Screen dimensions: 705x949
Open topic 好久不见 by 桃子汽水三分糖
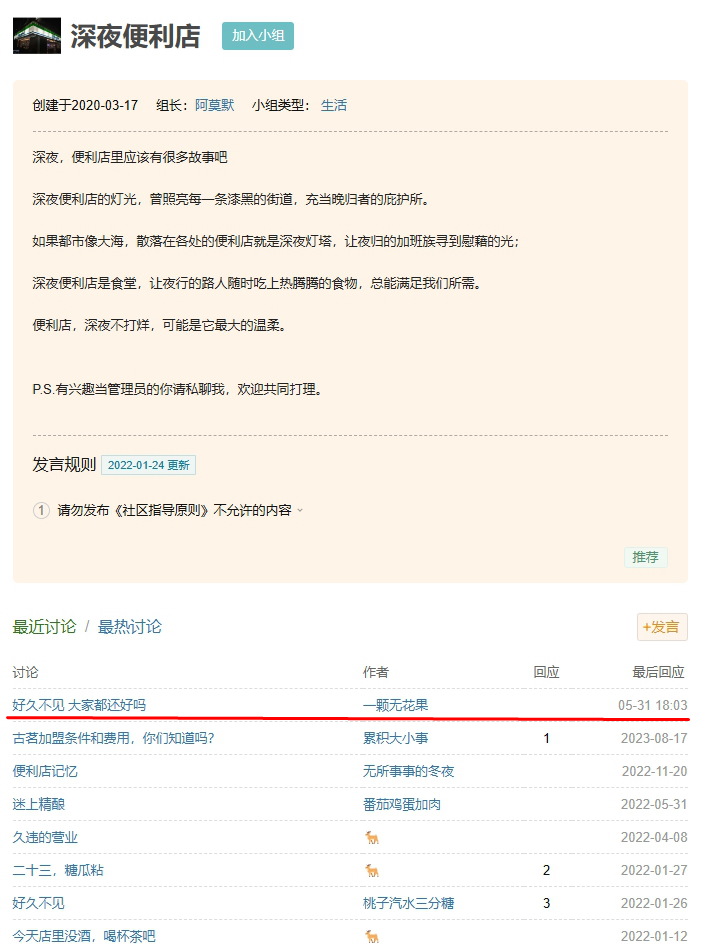[x=38, y=904]
